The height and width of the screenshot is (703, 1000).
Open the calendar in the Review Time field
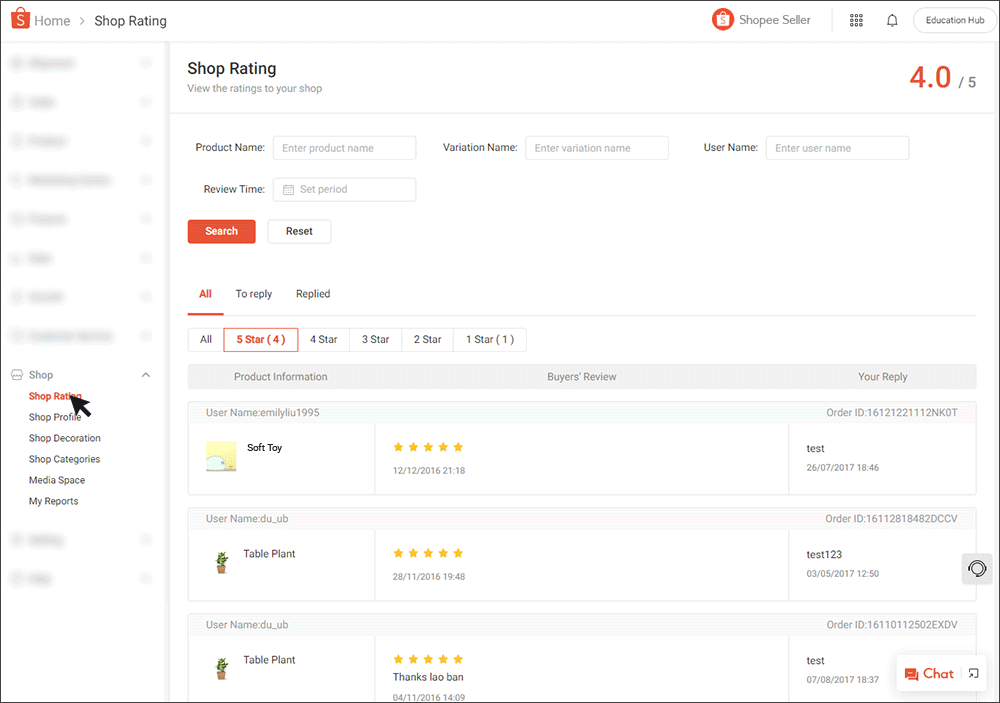click(287, 189)
